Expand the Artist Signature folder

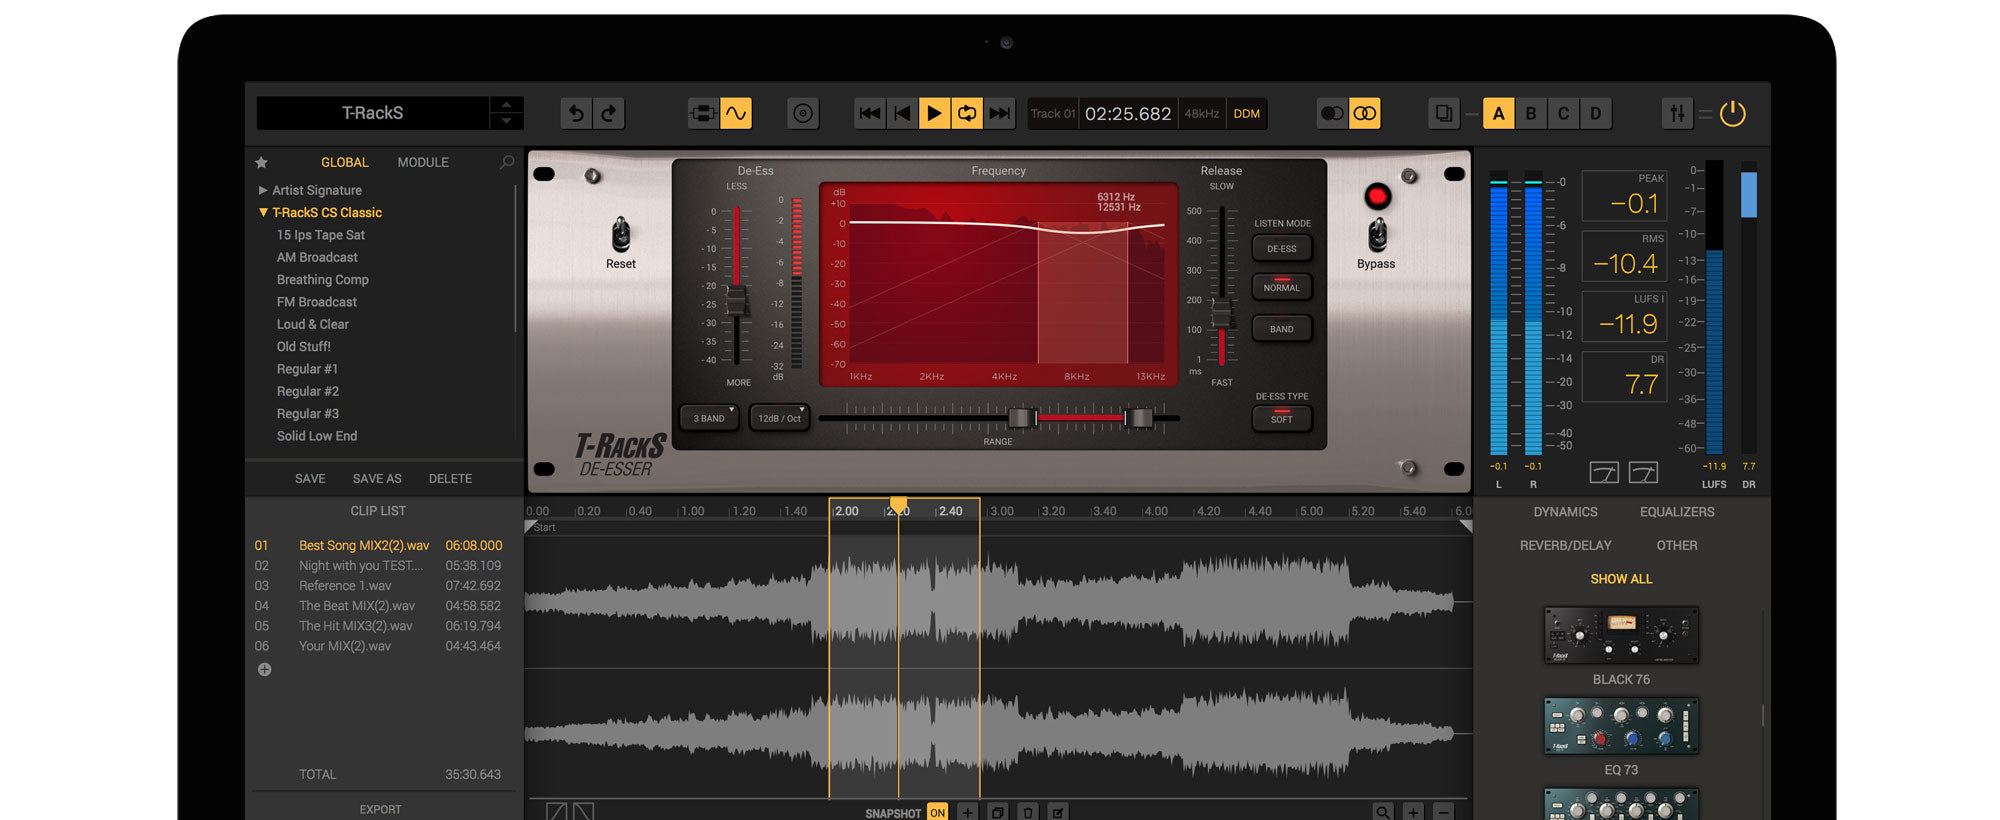tap(263, 190)
